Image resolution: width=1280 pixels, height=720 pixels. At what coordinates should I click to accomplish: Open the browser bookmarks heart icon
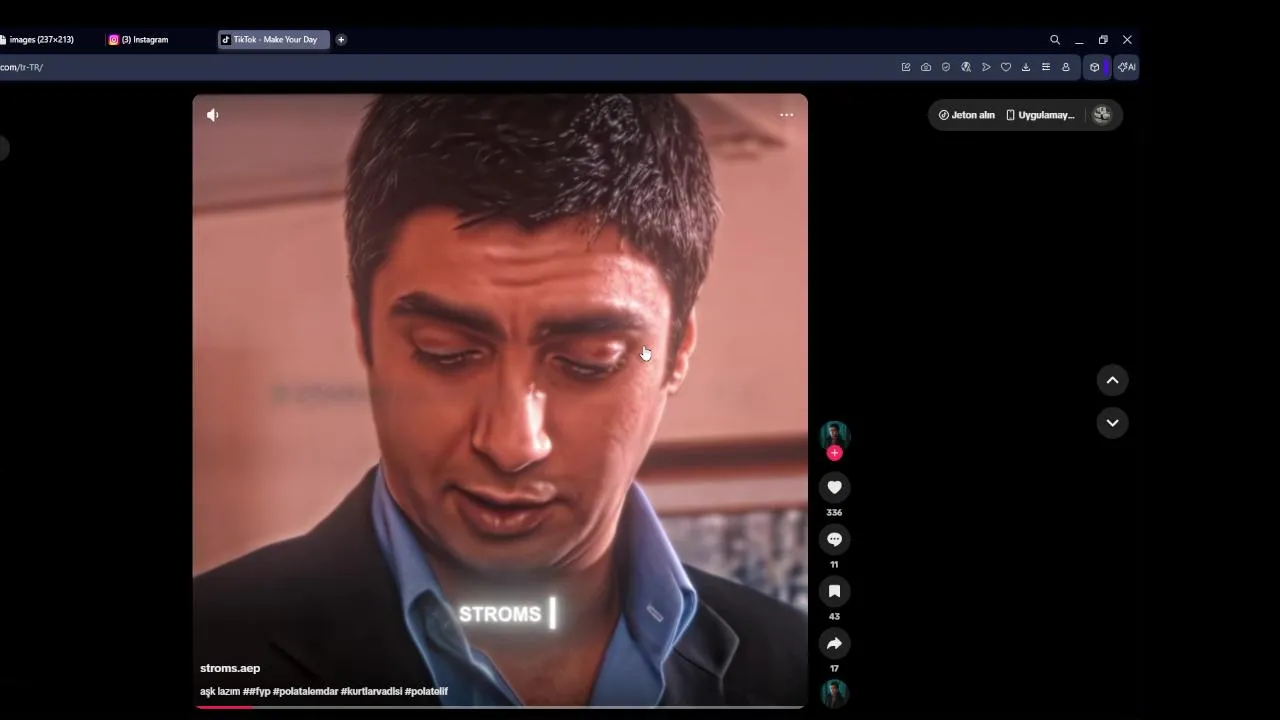(1006, 67)
